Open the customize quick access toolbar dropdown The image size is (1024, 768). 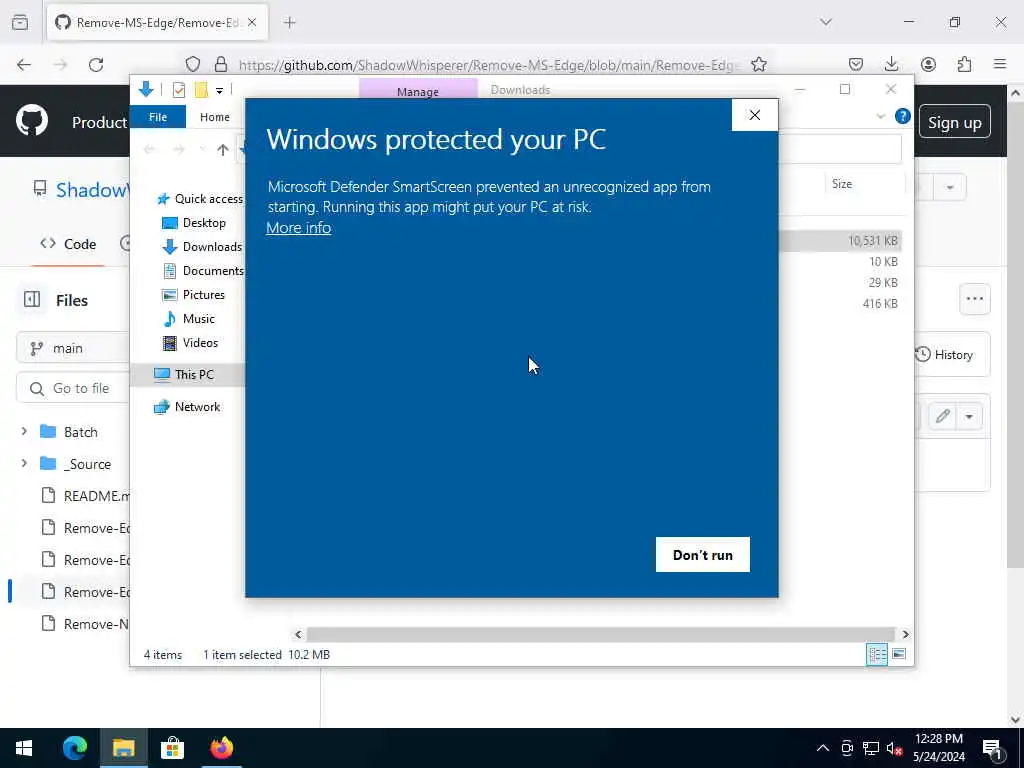pos(219,90)
